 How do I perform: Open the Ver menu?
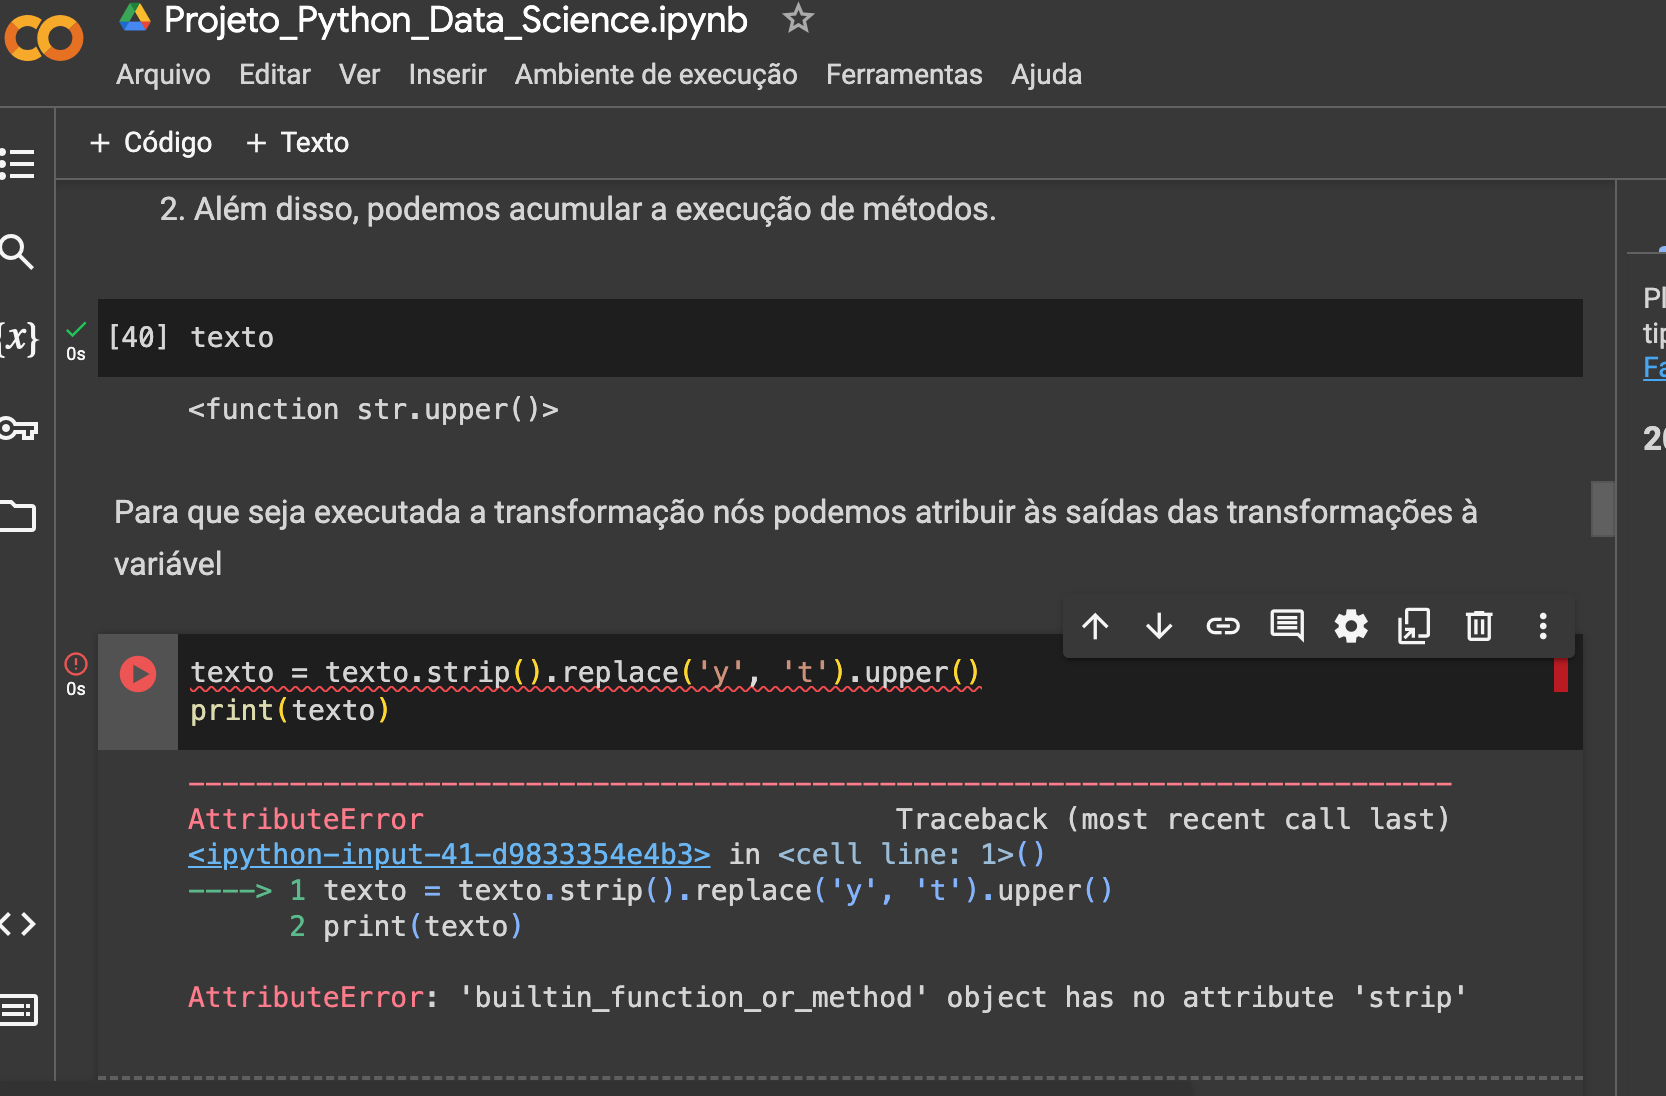[x=359, y=75]
